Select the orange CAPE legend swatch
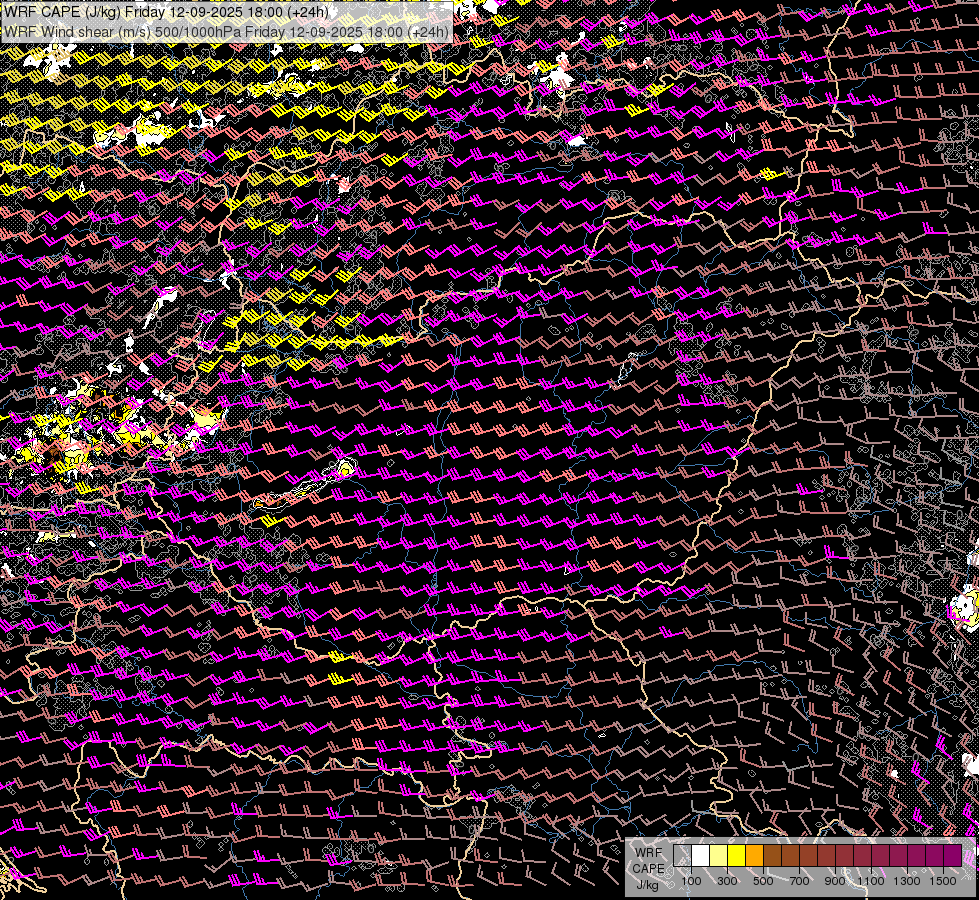This screenshot has height=900, width=979. 754,855
